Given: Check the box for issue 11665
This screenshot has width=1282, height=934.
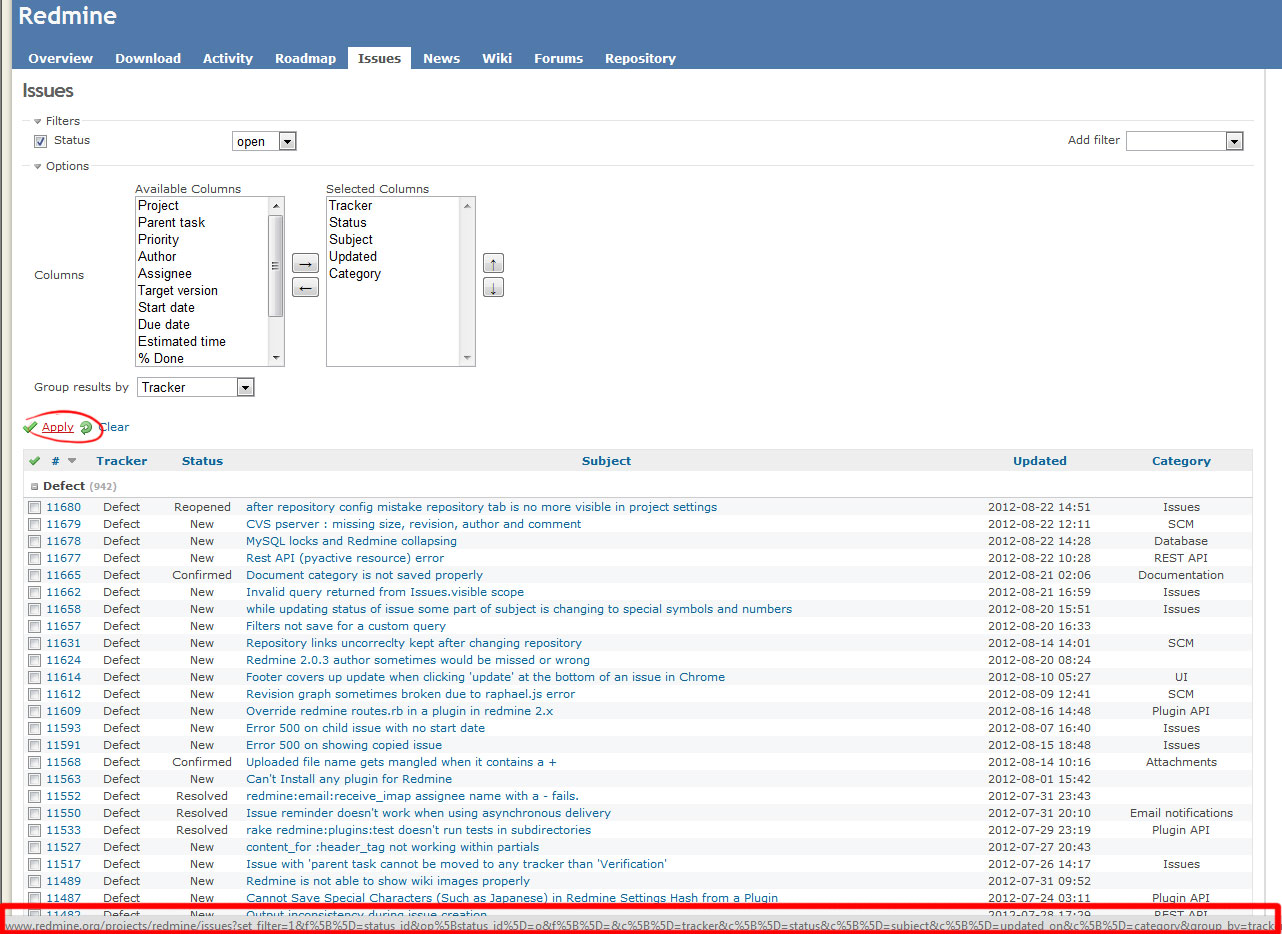Looking at the screenshot, I should [x=35, y=576].
